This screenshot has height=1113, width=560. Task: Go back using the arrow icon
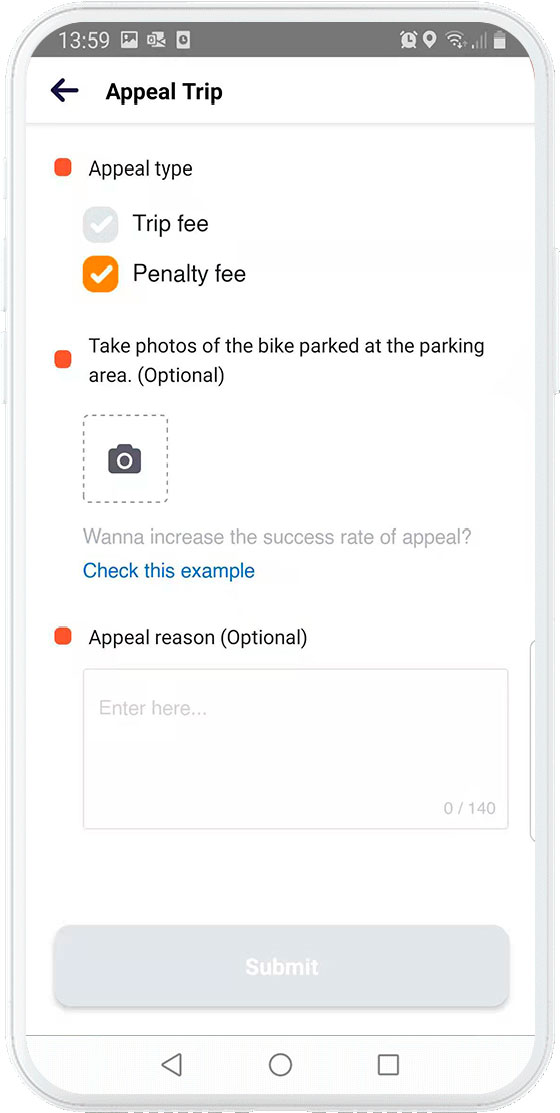click(65, 91)
